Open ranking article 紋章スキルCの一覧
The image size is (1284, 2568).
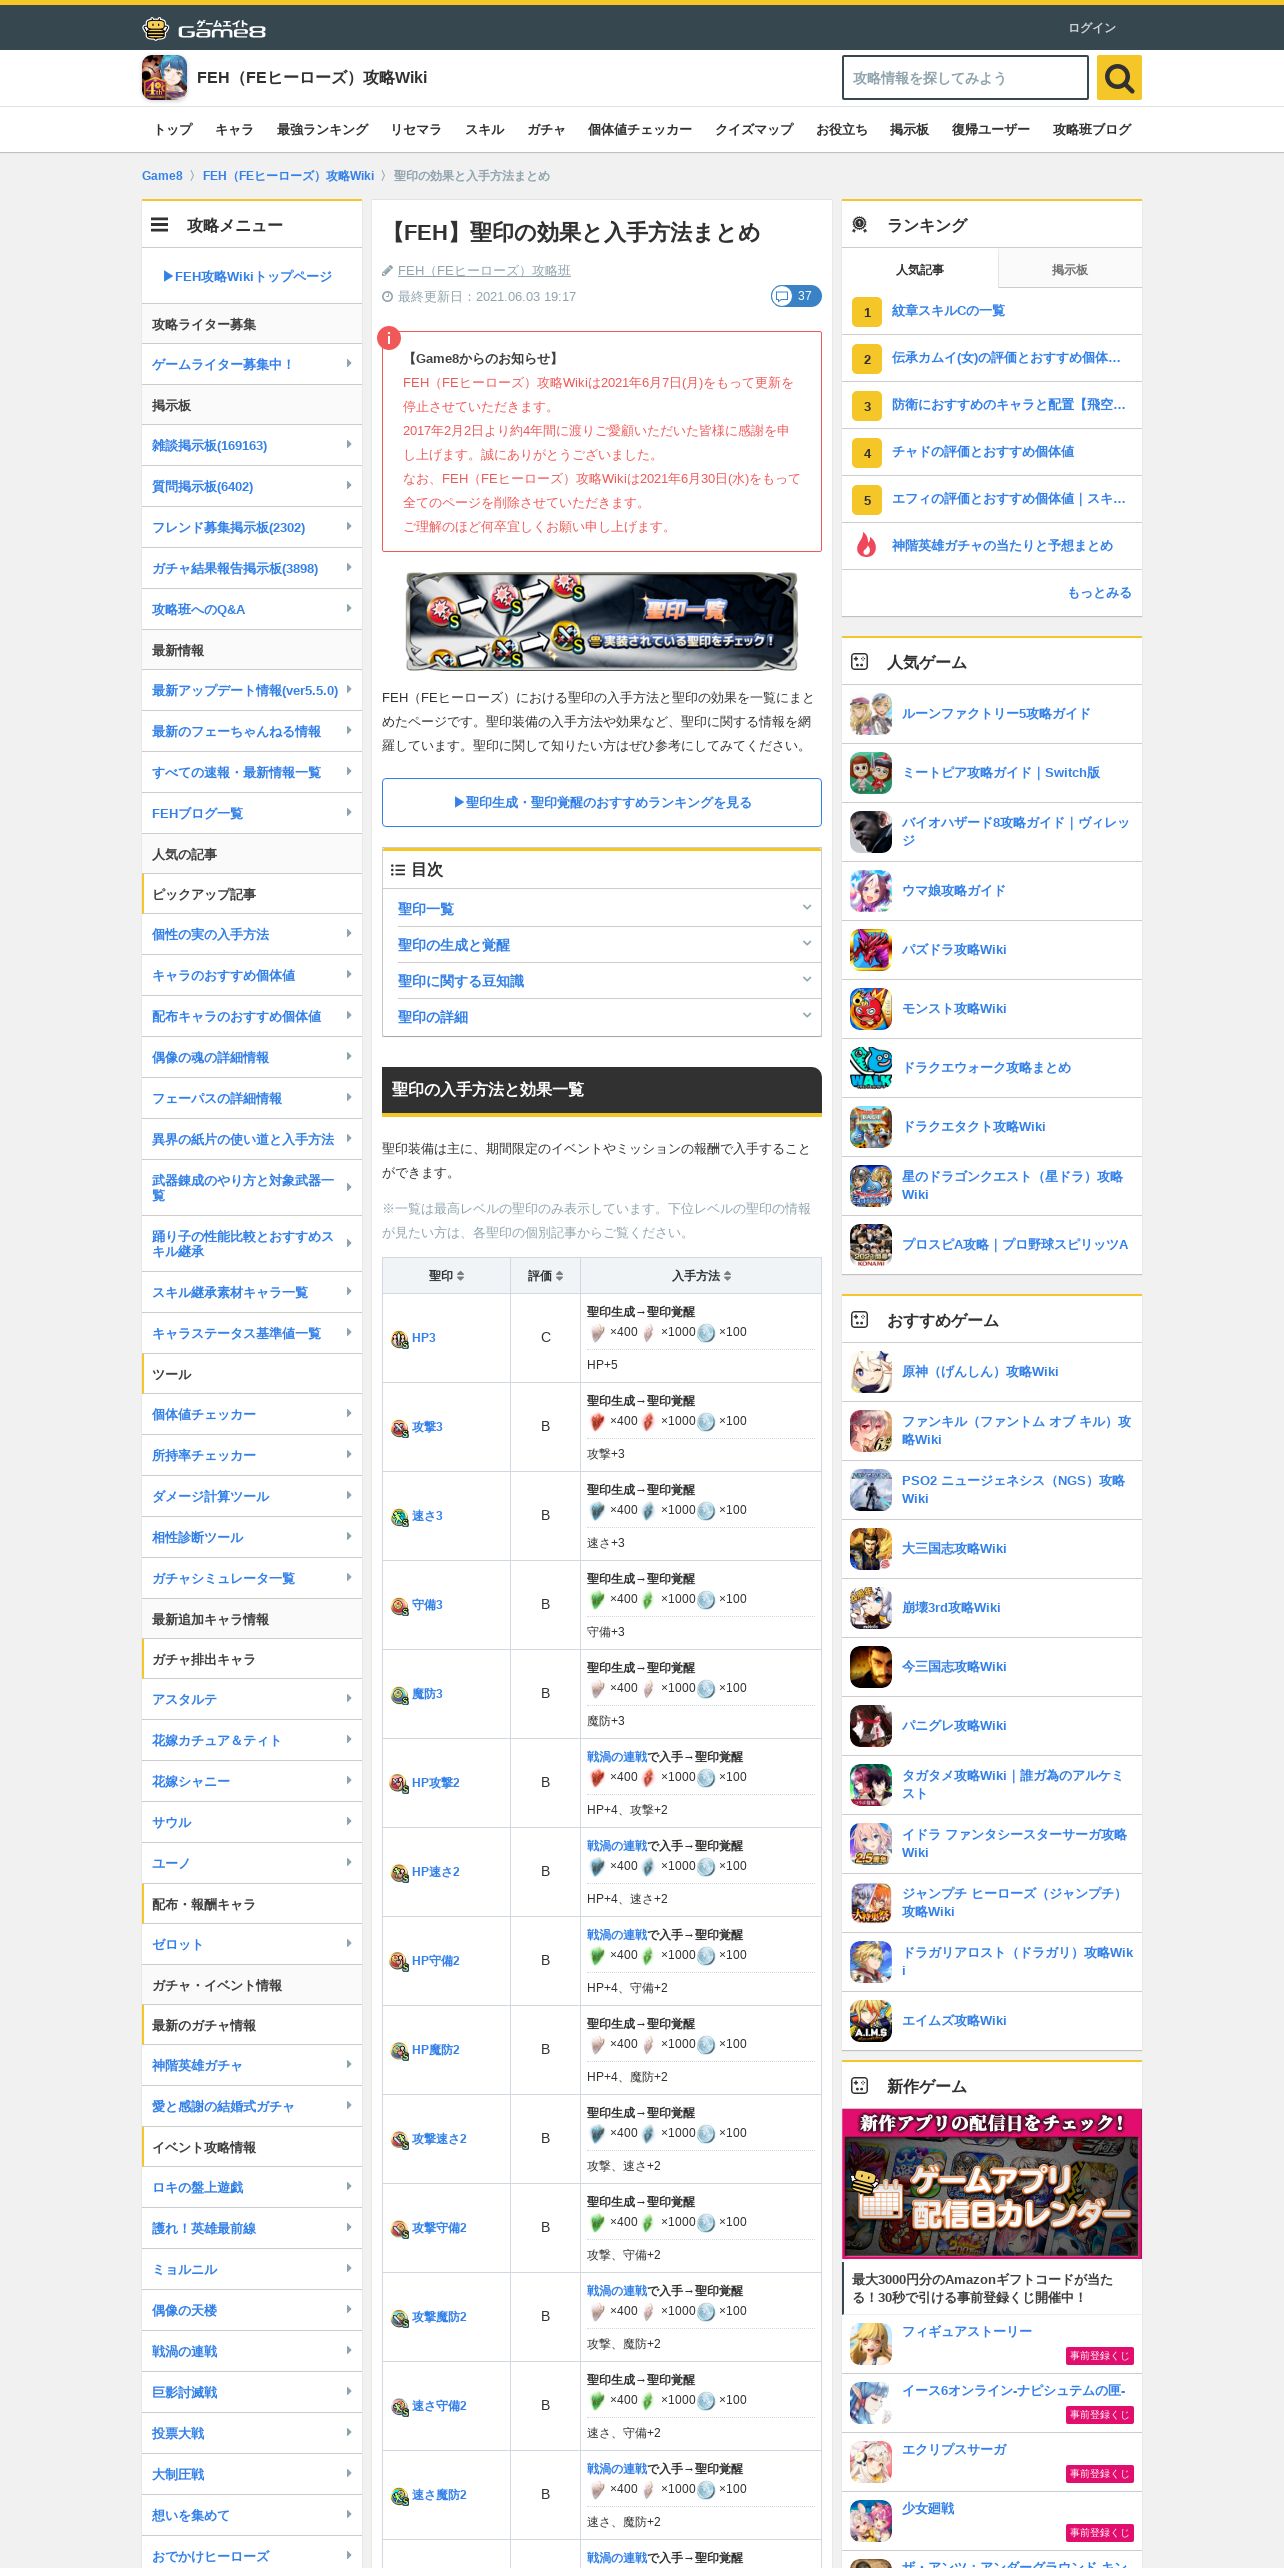[x=948, y=311]
